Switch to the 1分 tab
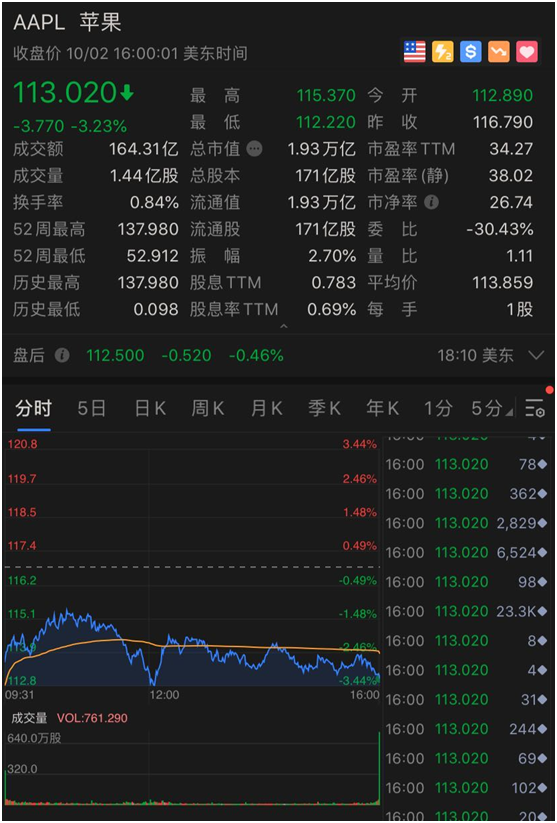Viewport: 557px width, 823px height. [x=438, y=408]
